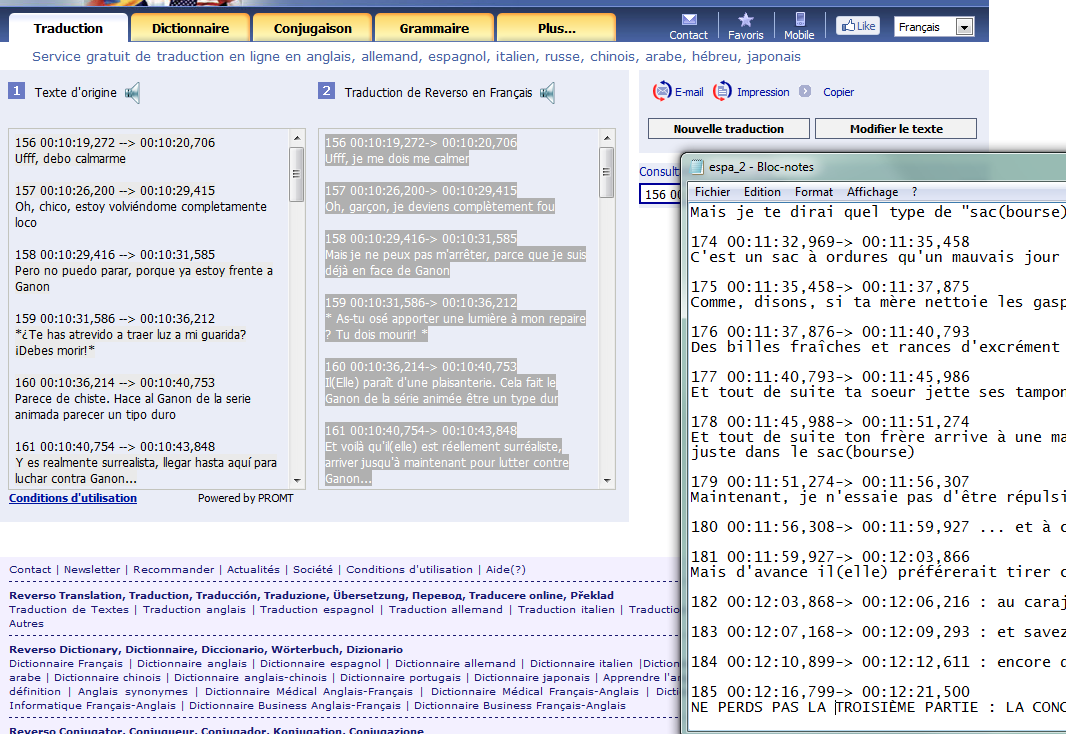1066x734 pixels.
Task: Open the Affichage menu in Bloc-notes
Action: (x=872, y=192)
